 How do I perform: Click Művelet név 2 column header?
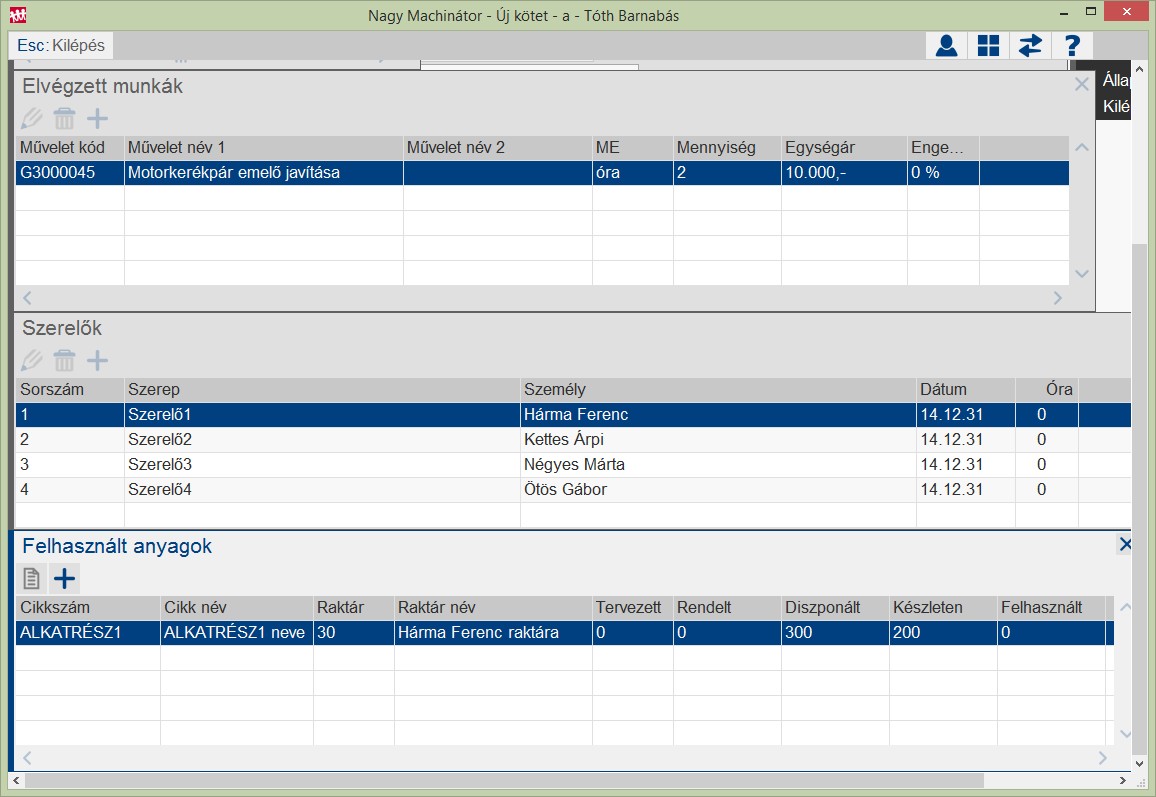(498, 147)
